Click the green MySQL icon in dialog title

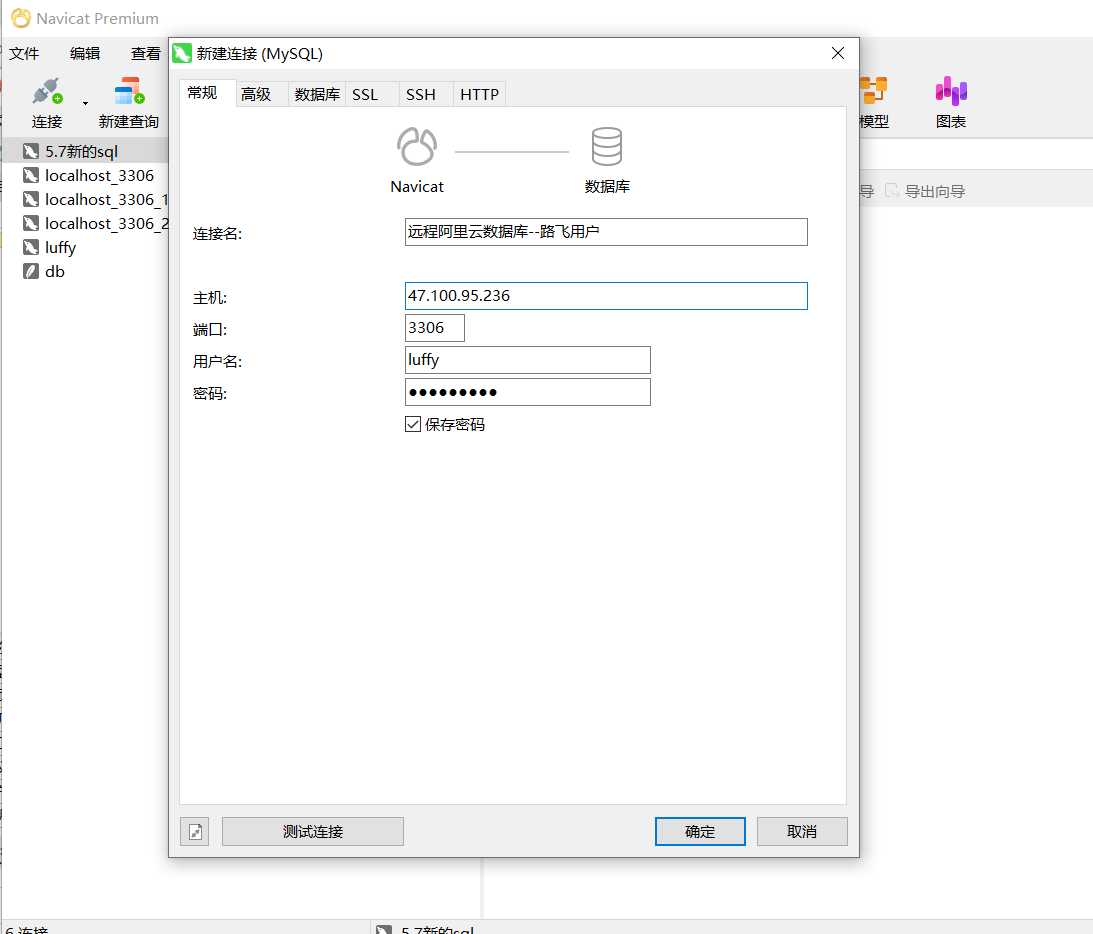(x=182, y=54)
